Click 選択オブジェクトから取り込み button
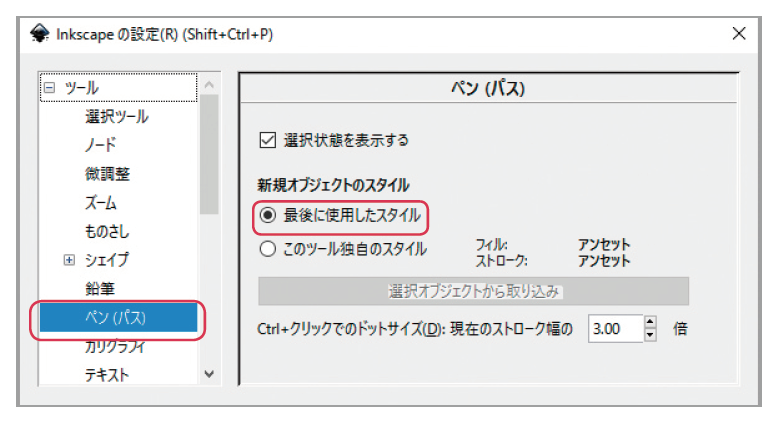Screen dimensions: 778x423 point(473,291)
